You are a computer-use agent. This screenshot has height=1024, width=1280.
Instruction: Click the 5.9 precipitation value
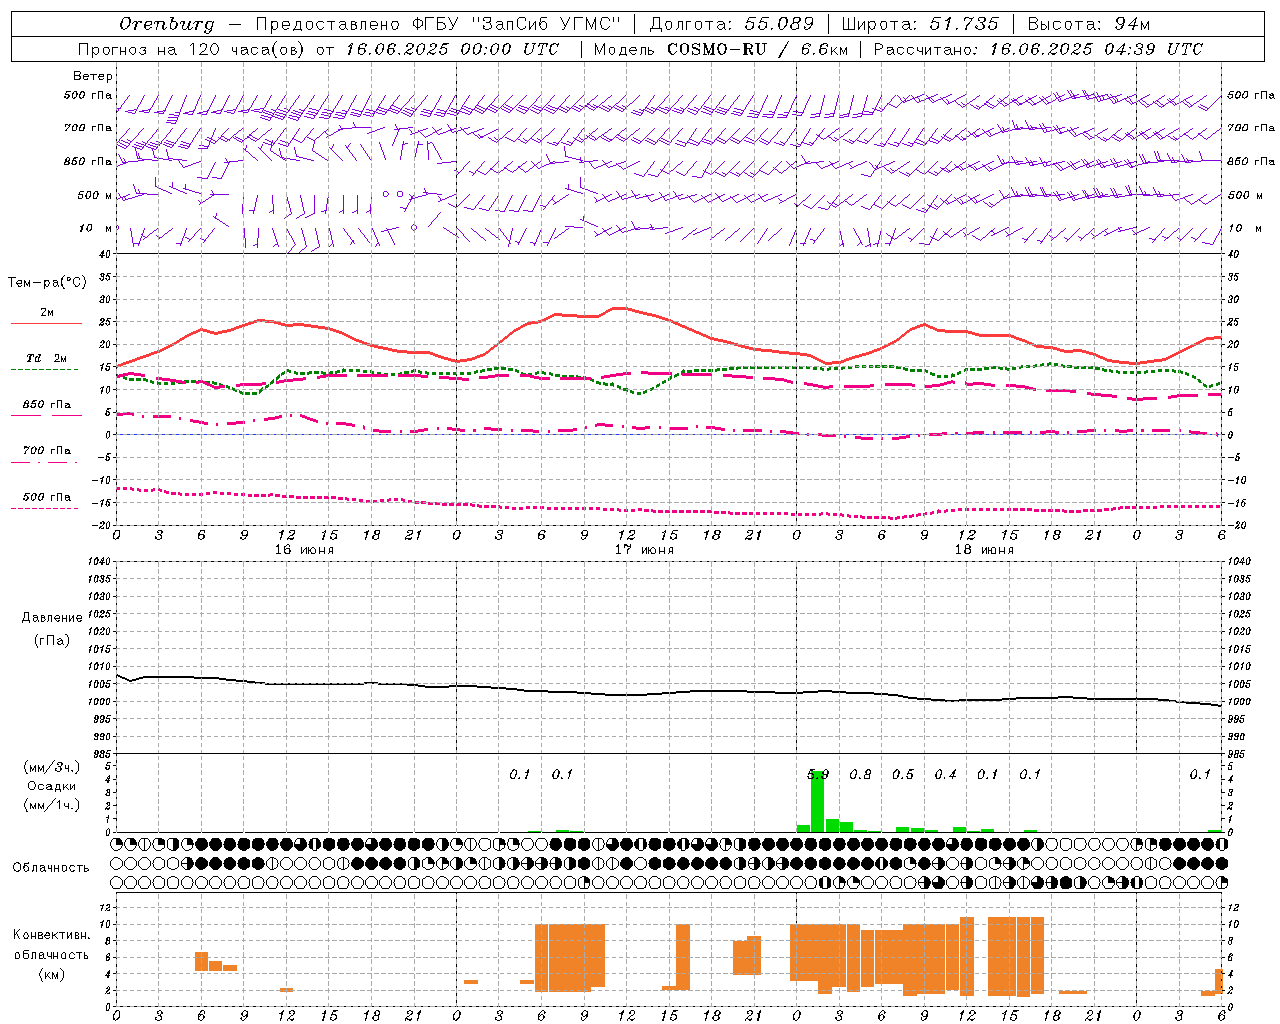(x=818, y=774)
